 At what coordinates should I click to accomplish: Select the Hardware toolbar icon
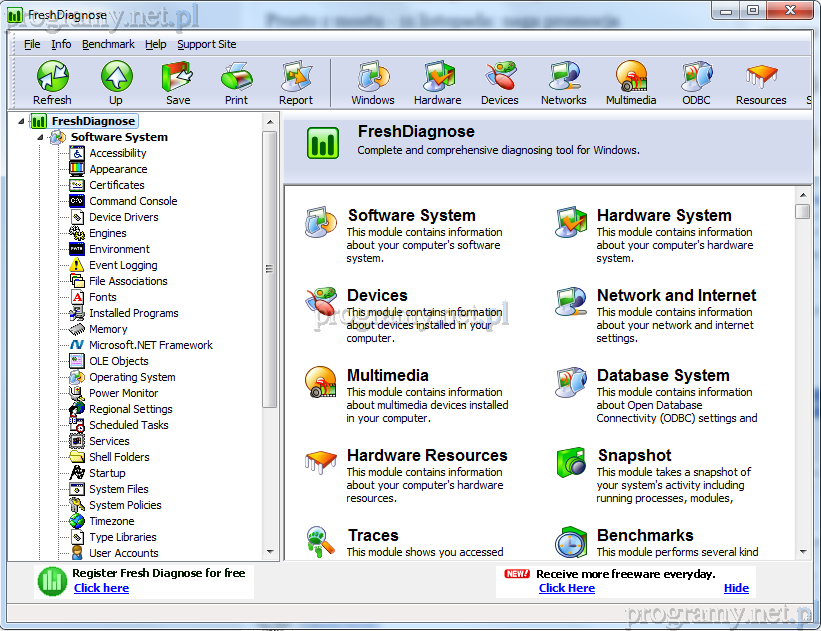437,77
